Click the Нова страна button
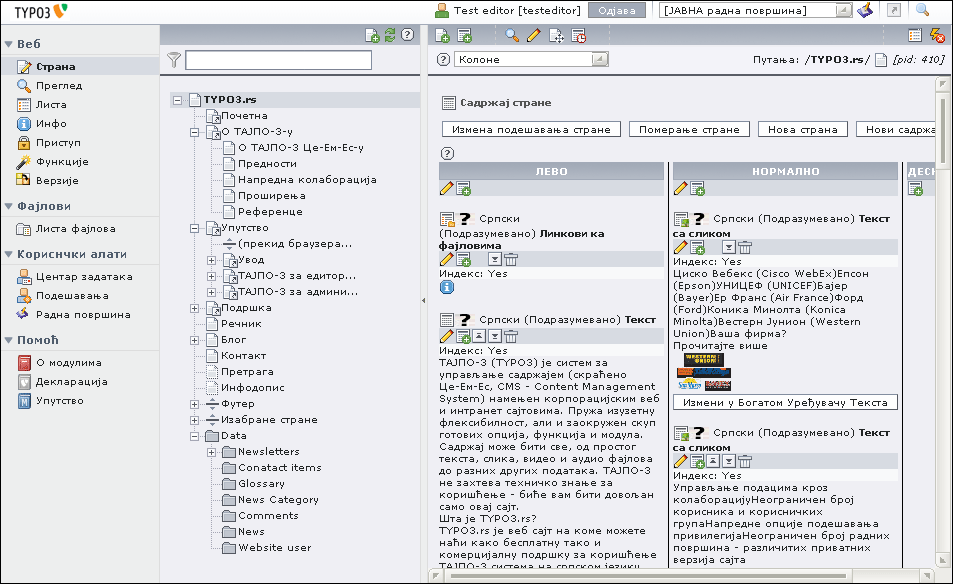 point(803,129)
